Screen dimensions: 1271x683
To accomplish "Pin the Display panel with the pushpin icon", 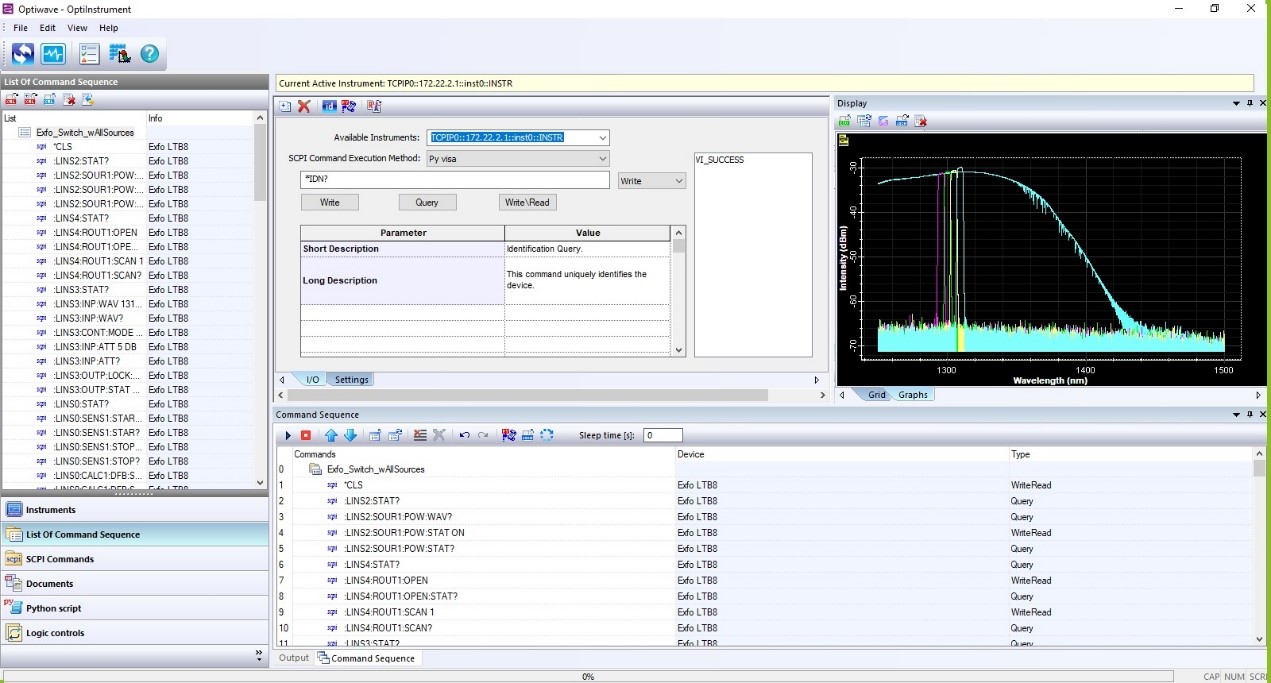I will tap(1249, 103).
